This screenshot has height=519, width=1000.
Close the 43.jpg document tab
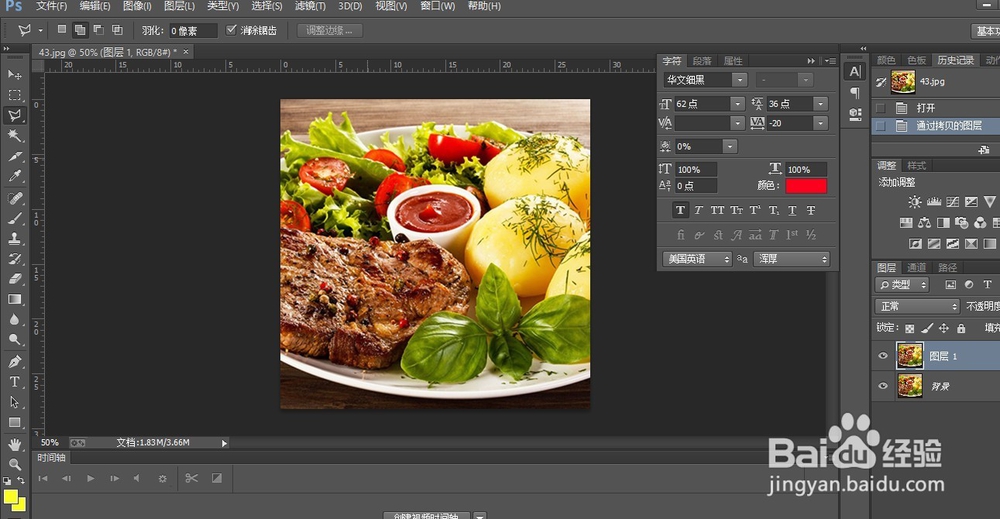(186, 52)
